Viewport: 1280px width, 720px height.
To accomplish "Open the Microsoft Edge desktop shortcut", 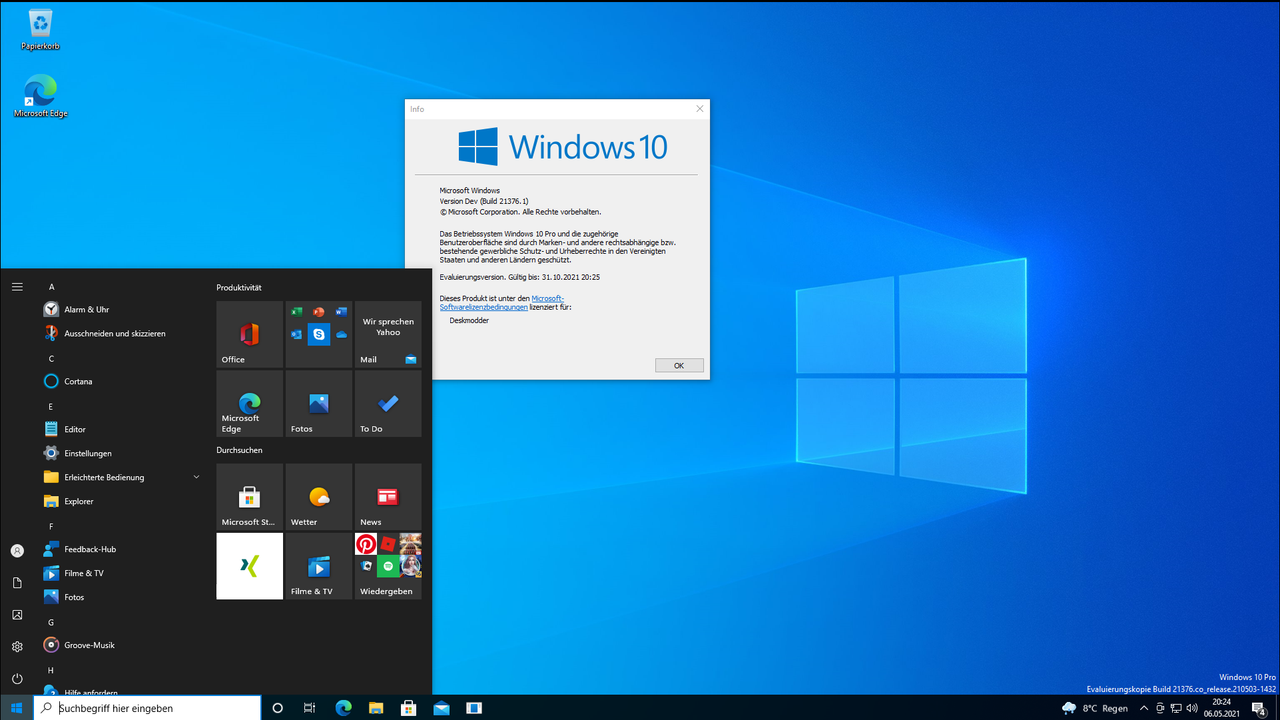I will pyautogui.click(x=41, y=96).
